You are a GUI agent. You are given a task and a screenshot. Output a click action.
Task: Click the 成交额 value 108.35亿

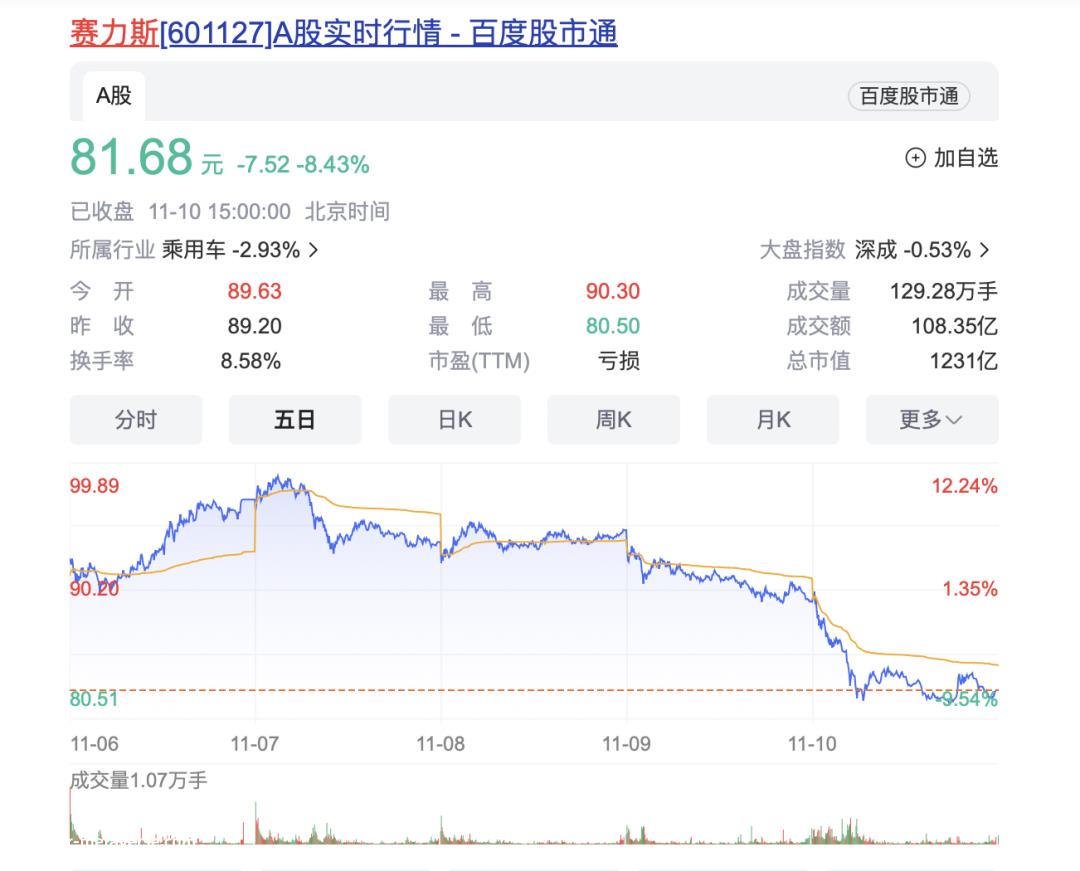[x=955, y=326]
